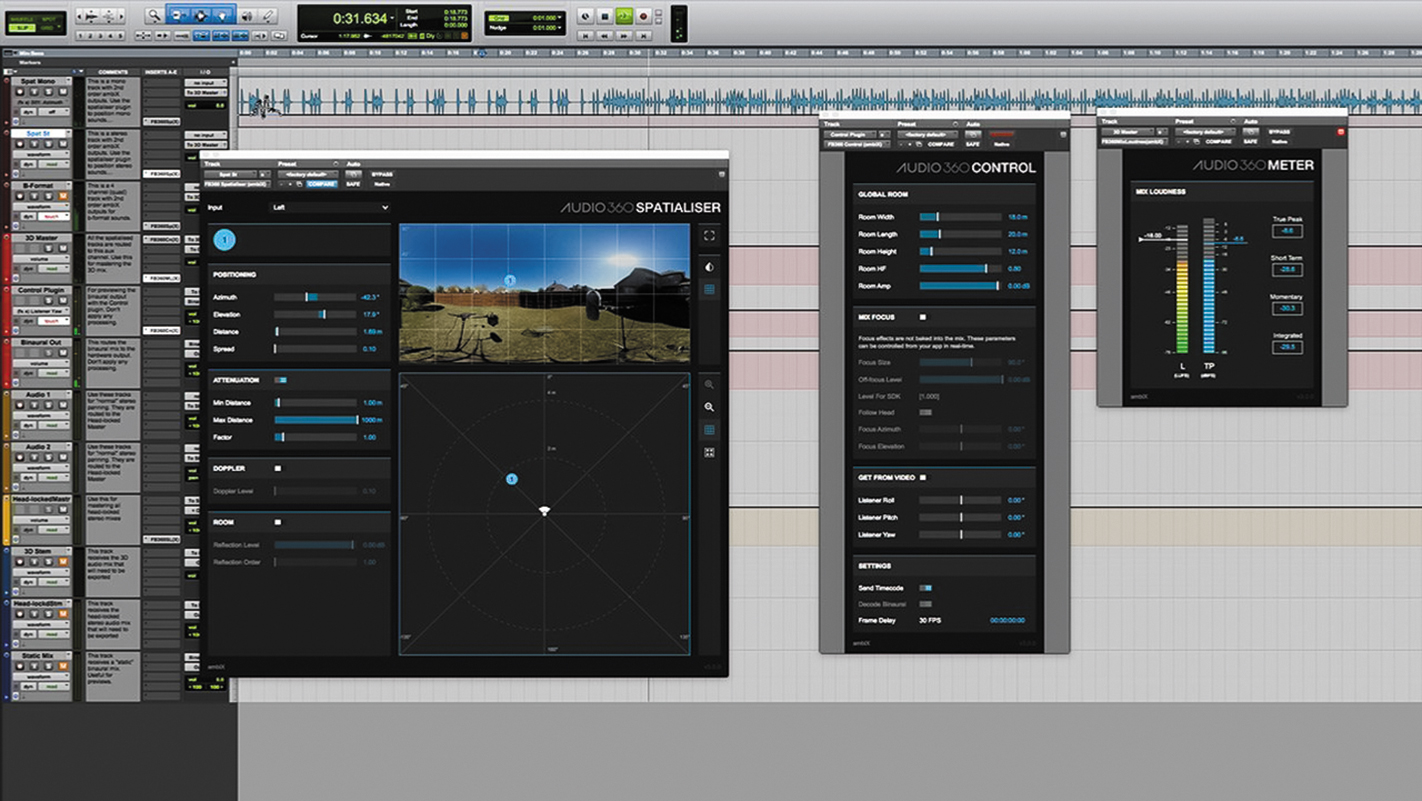Toggle grid icon beside top-down position view
1422x801 pixels.
click(709, 430)
